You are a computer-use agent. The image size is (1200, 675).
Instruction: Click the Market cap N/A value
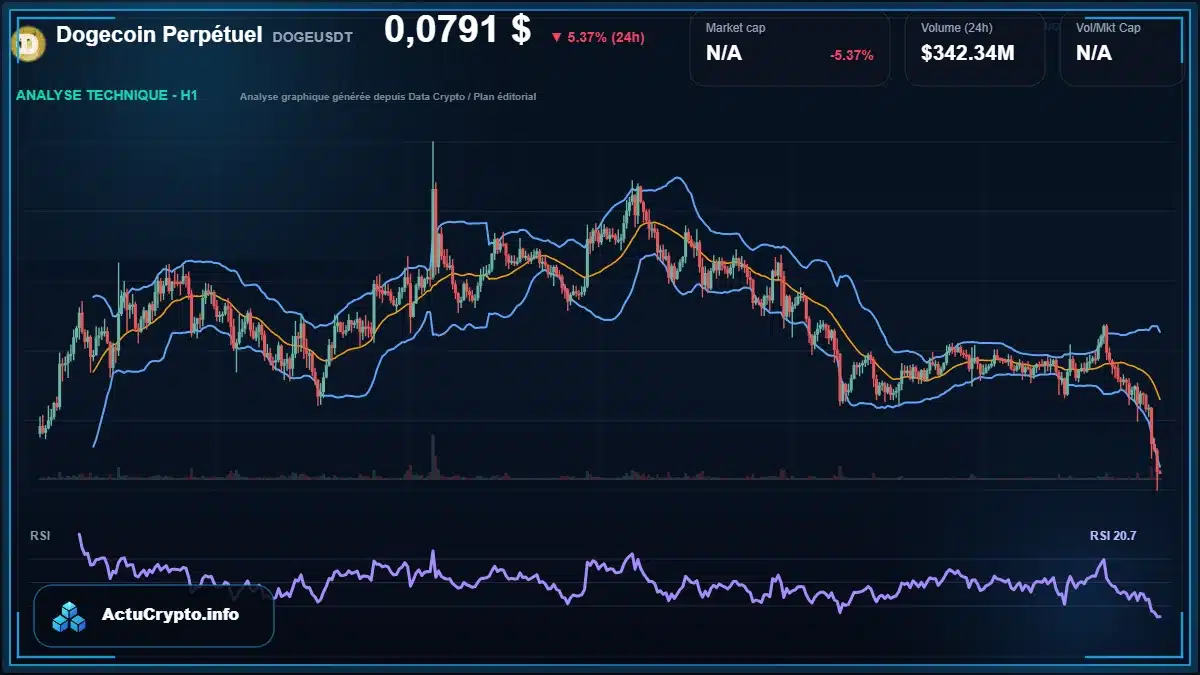point(724,53)
